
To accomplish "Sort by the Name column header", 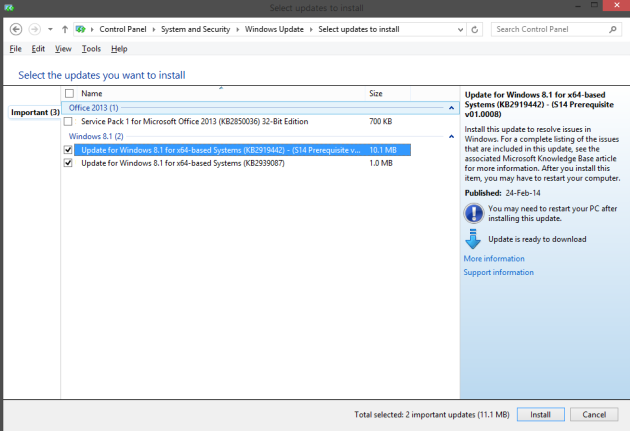I will click(x=221, y=94).
